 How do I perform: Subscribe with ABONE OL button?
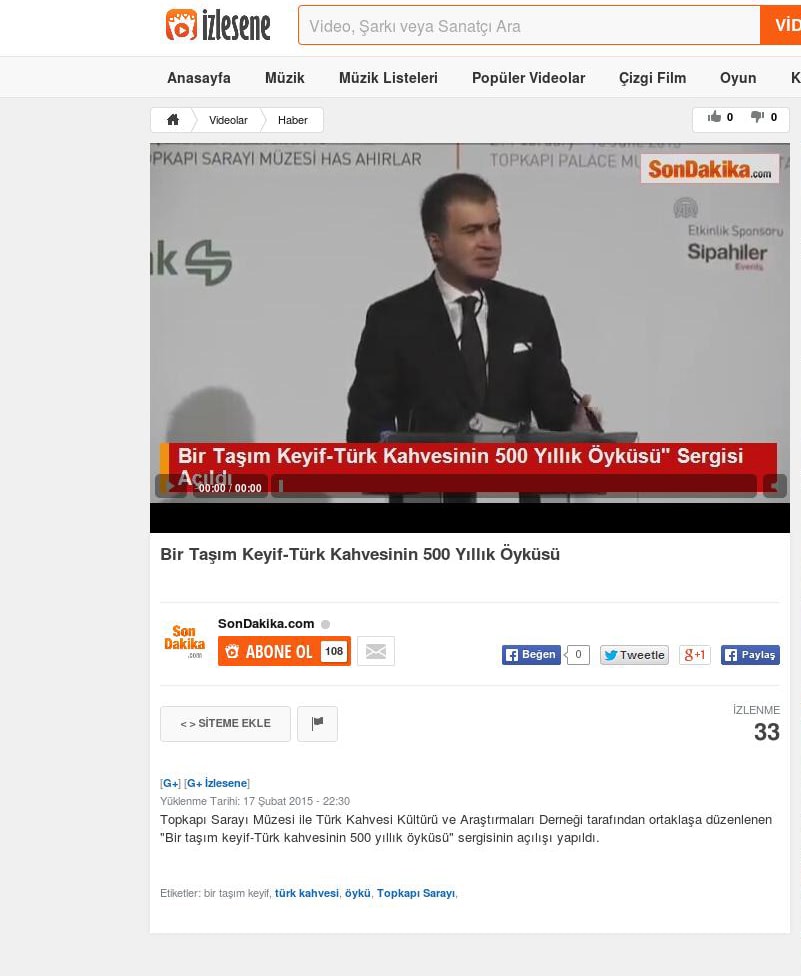(x=284, y=651)
